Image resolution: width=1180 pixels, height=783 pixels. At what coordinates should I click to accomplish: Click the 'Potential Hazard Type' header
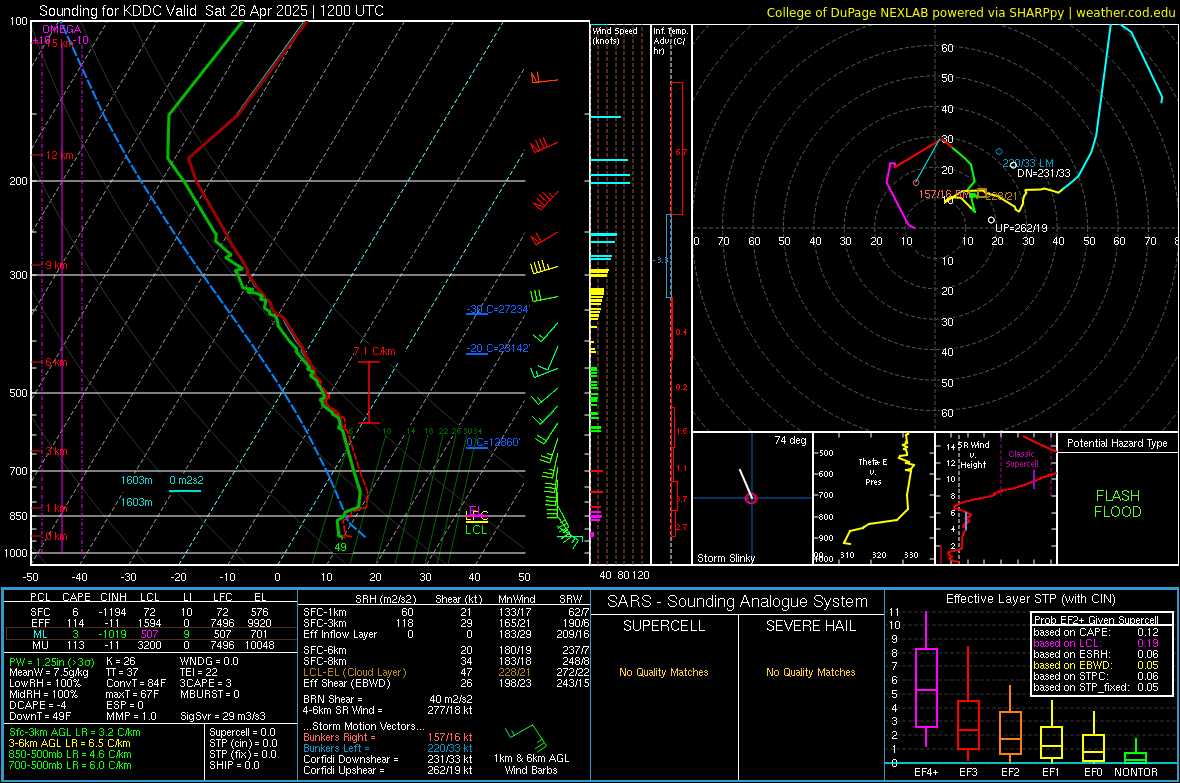[x=1117, y=443]
